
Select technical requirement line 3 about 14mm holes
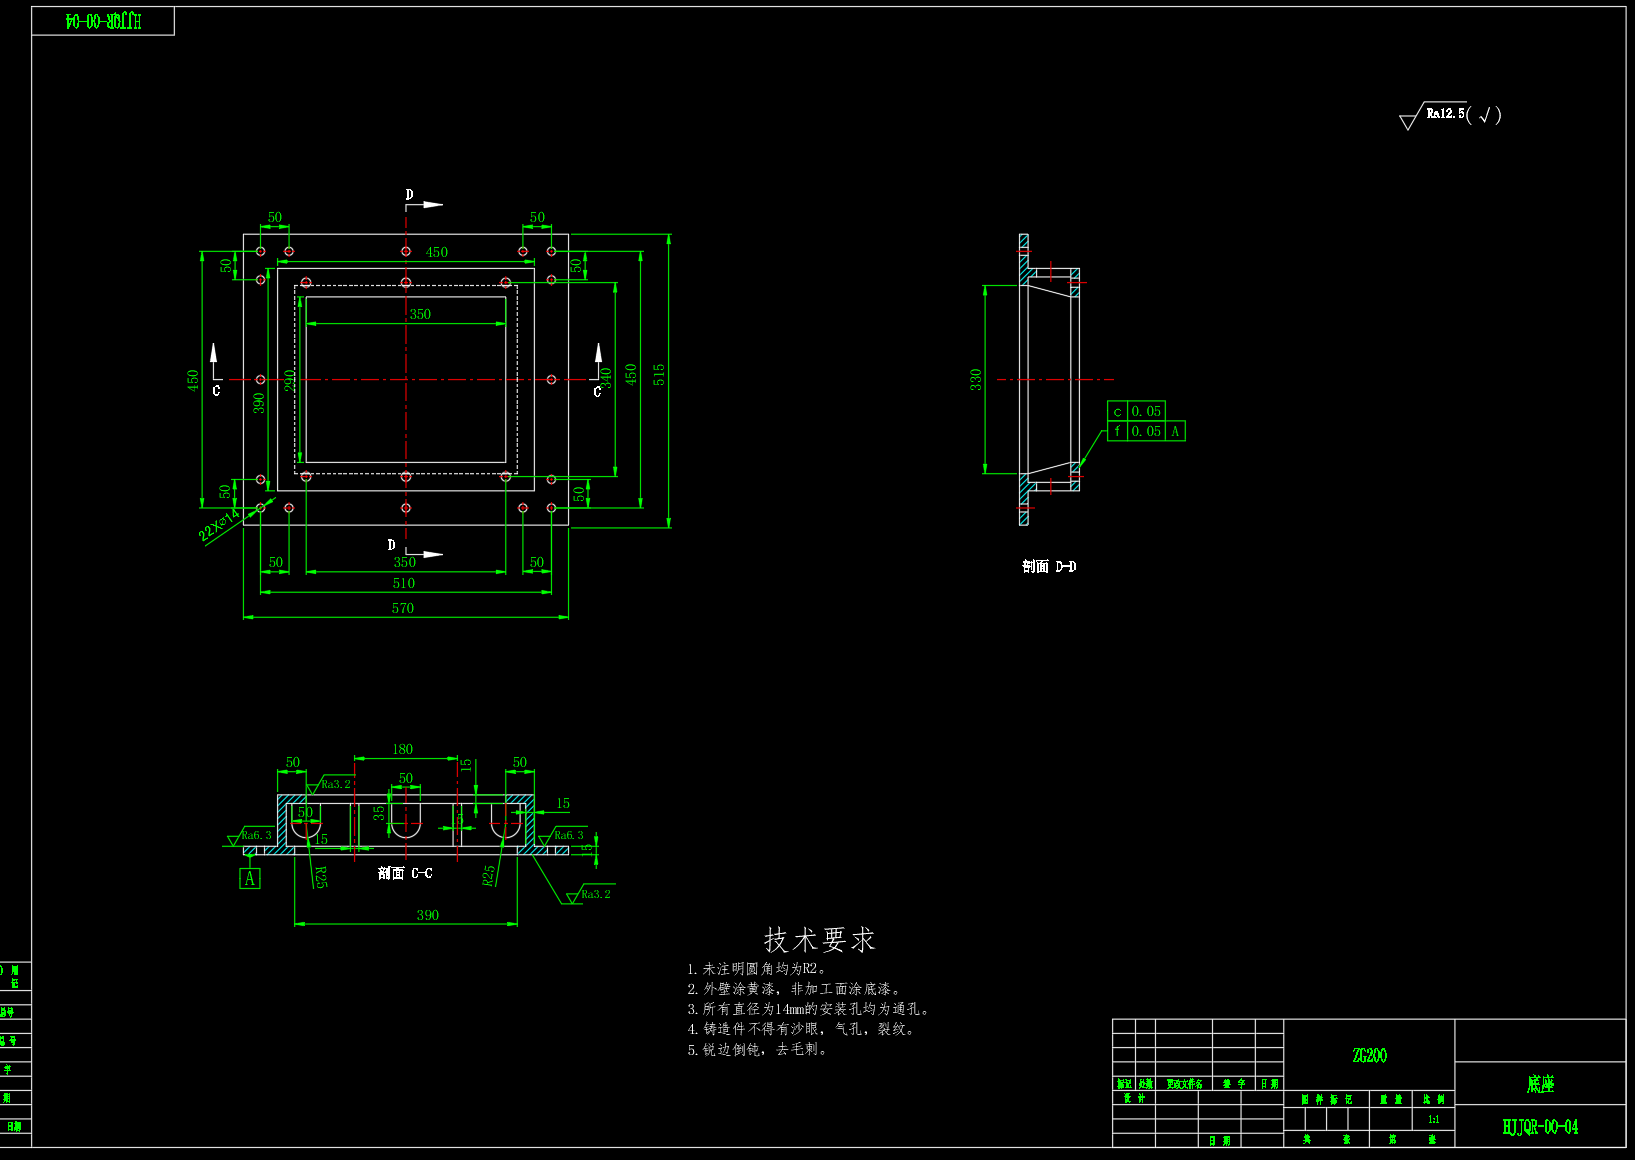point(810,1009)
